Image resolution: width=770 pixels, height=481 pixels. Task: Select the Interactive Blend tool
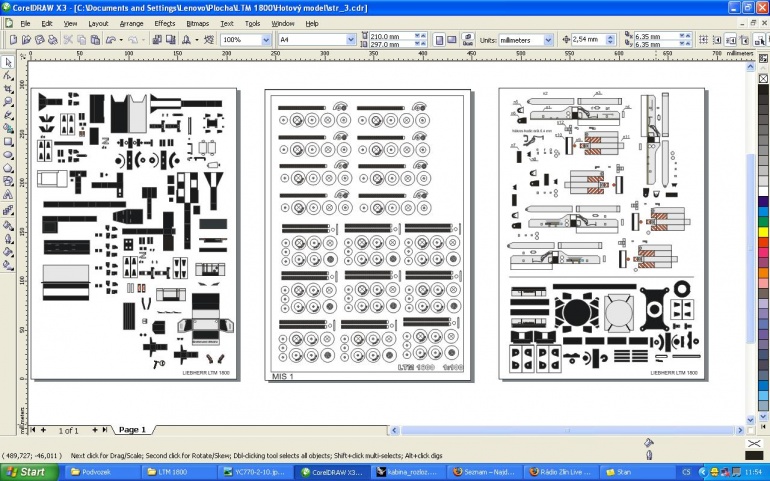pyautogui.click(x=8, y=210)
